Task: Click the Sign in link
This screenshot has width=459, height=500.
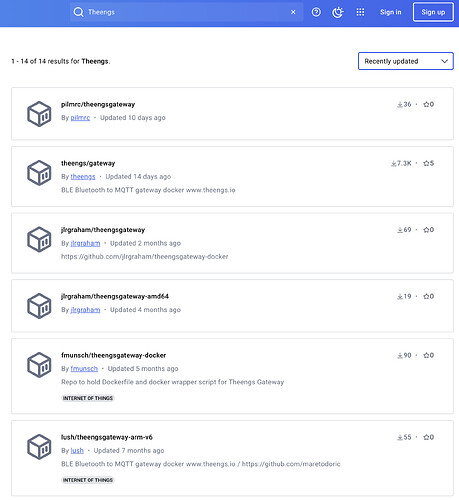Action: click(391, 12)
